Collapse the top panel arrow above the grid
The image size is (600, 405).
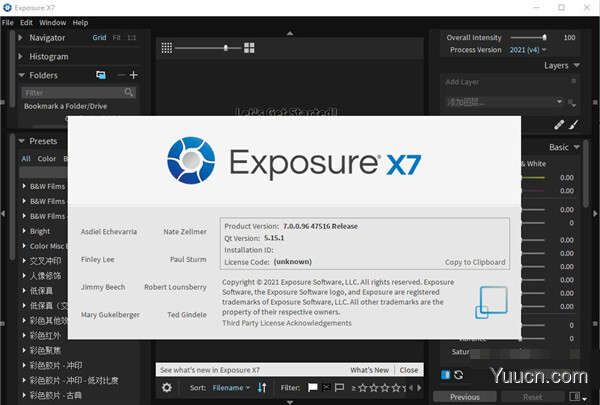290,33
